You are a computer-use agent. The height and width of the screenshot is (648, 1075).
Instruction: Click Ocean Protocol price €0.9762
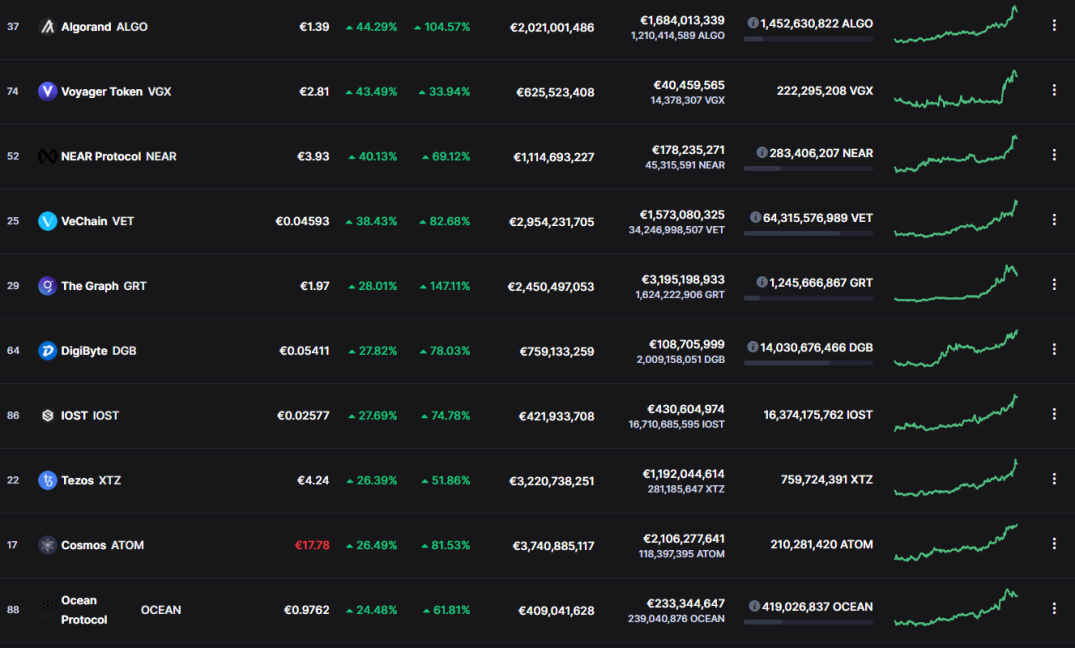(x=306, y=610)
